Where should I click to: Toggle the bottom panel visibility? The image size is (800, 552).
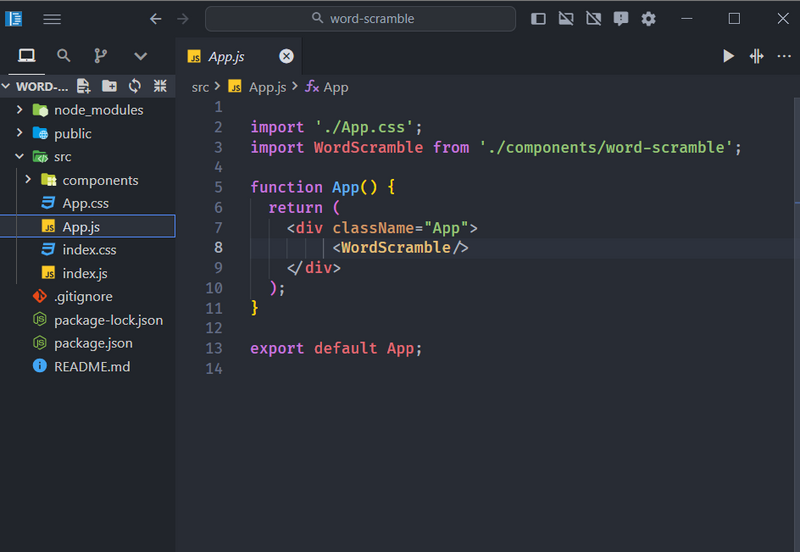coord(566,19)
